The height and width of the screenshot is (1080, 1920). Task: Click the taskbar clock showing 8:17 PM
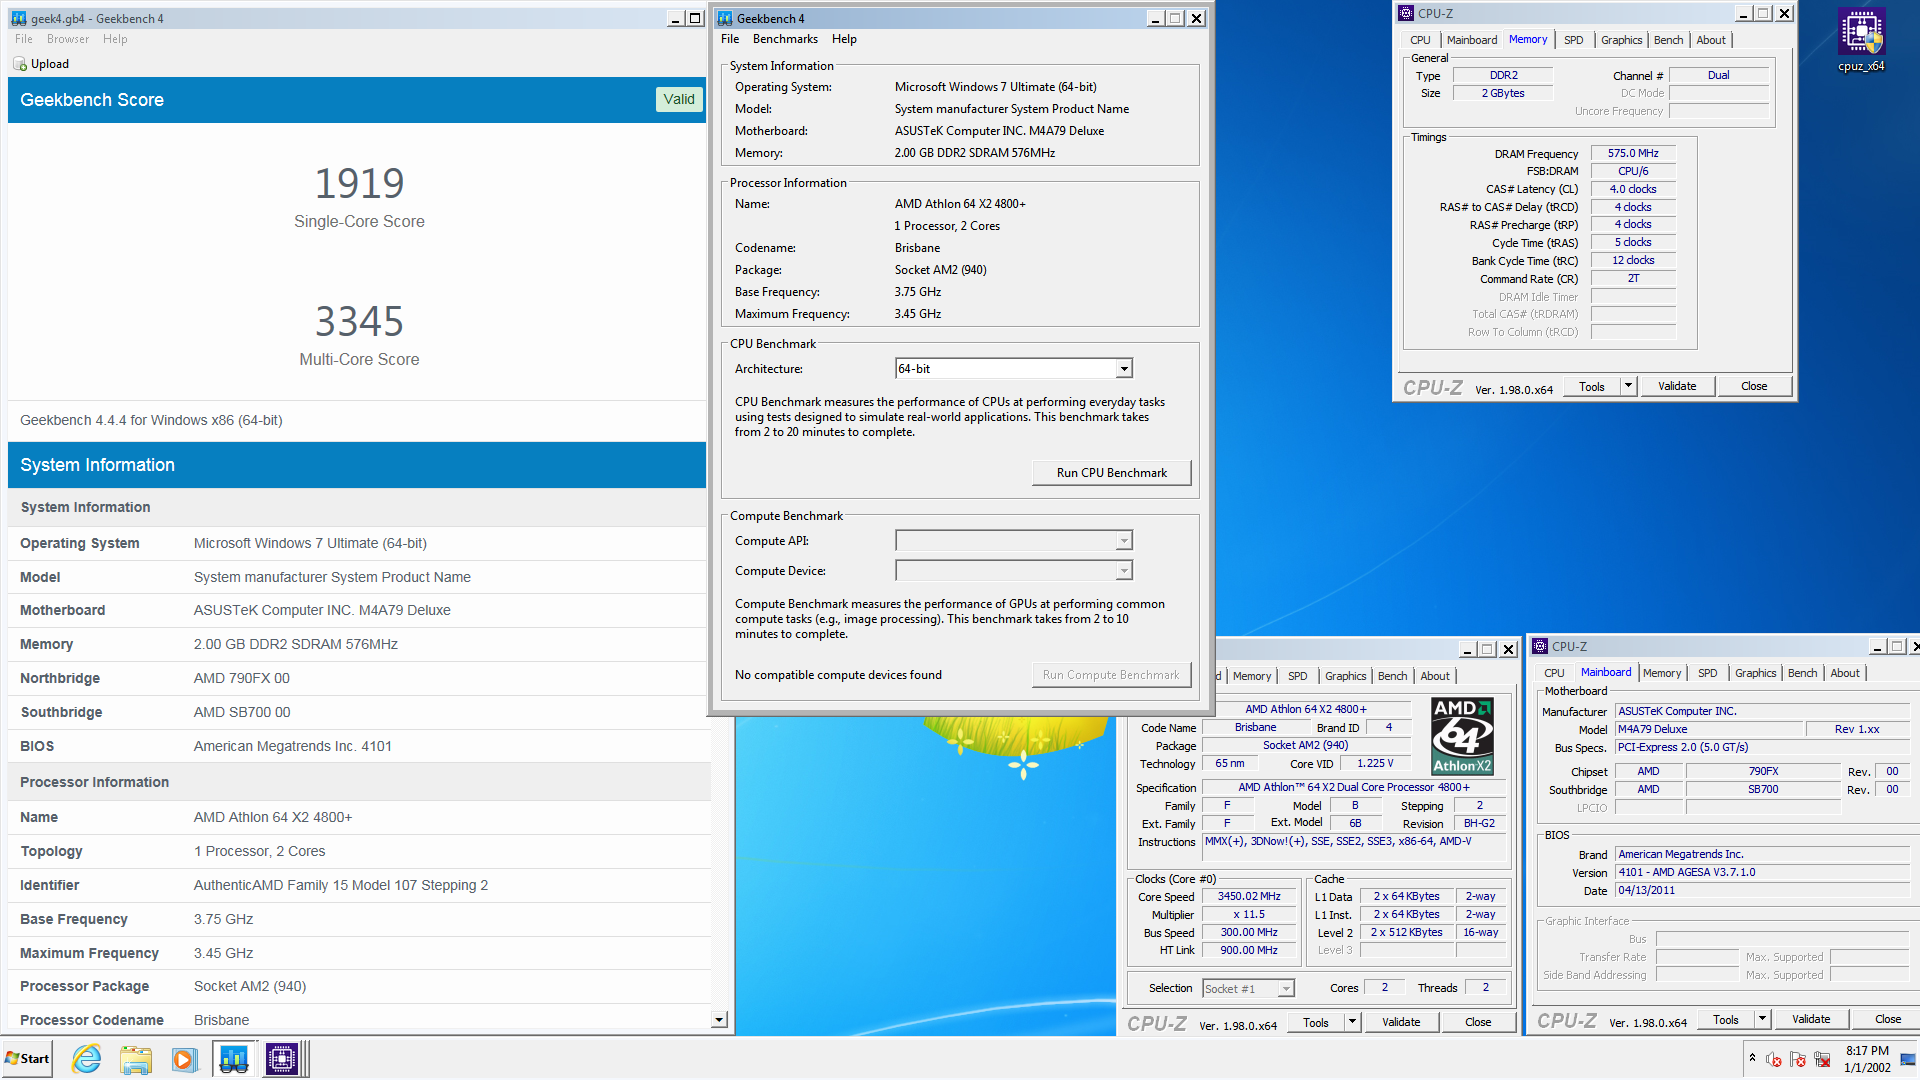coord(1866,1059)
